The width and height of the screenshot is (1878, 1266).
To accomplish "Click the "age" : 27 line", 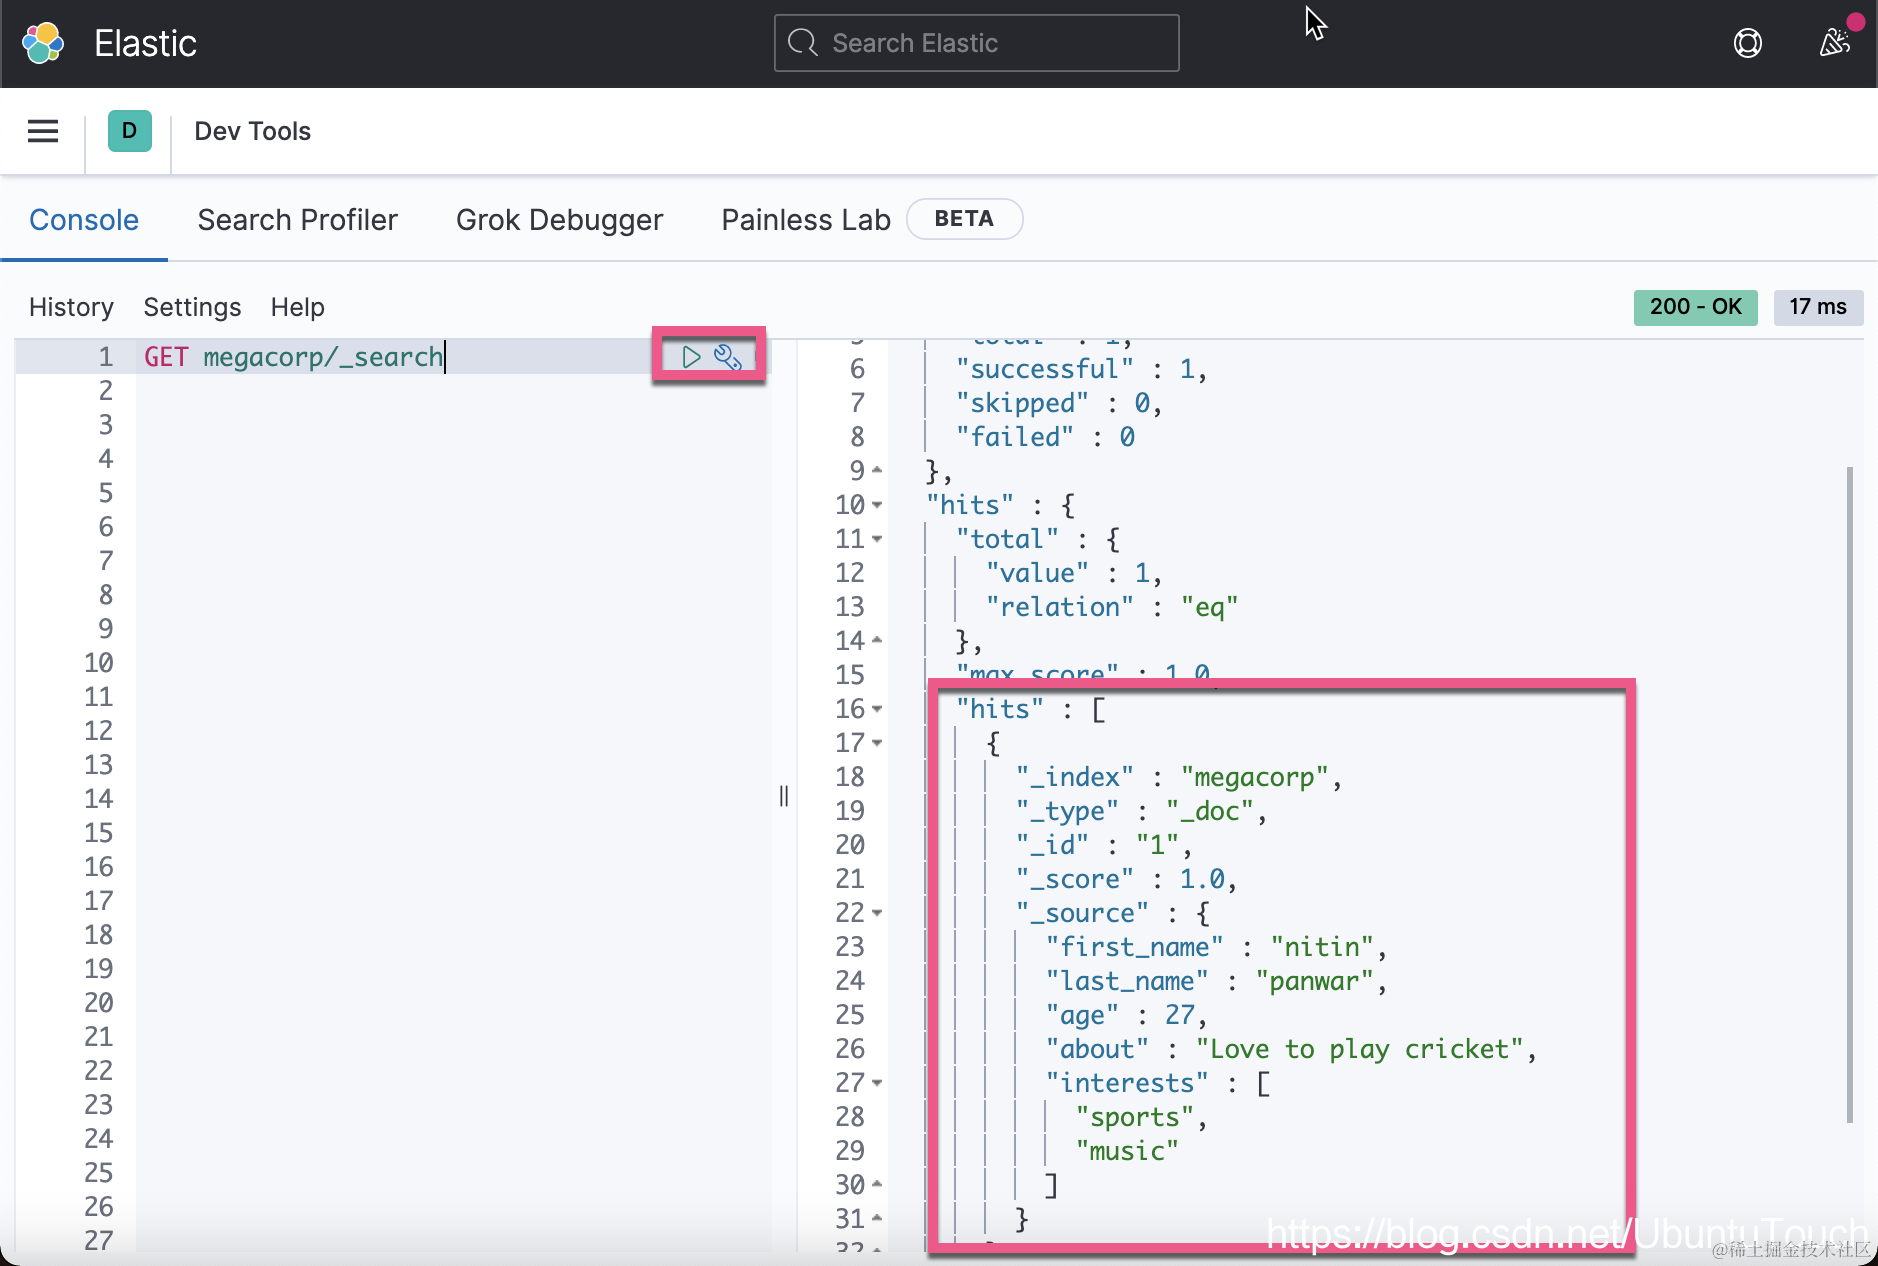I will click(x=1126, y=1015).
